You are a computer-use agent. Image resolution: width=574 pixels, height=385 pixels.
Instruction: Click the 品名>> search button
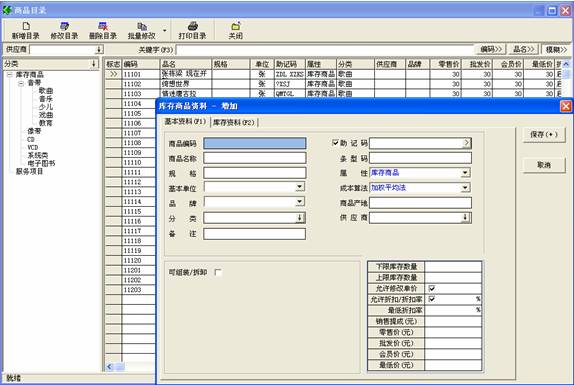click(524, 49)
